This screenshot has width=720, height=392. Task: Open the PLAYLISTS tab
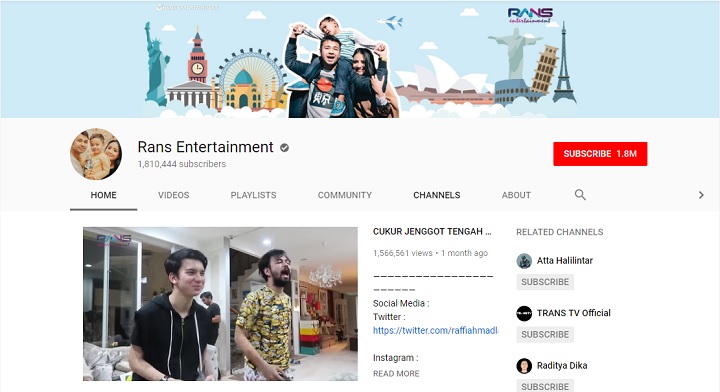coord(253,195)
